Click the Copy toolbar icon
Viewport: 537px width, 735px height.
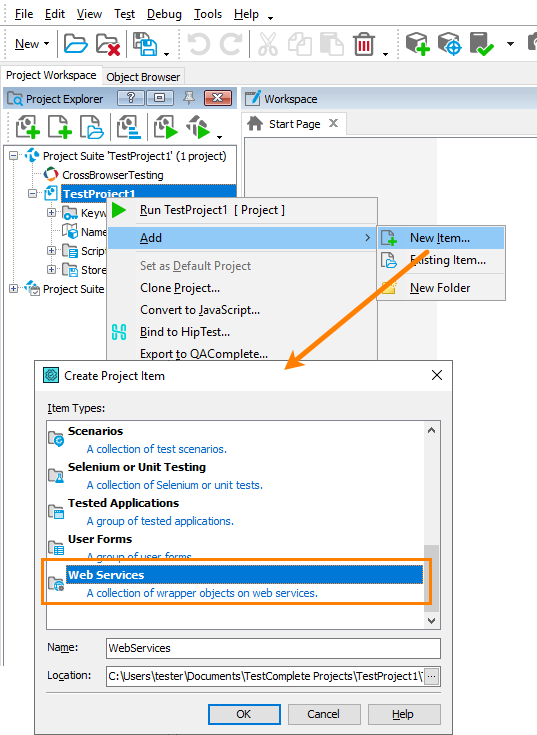300,44
